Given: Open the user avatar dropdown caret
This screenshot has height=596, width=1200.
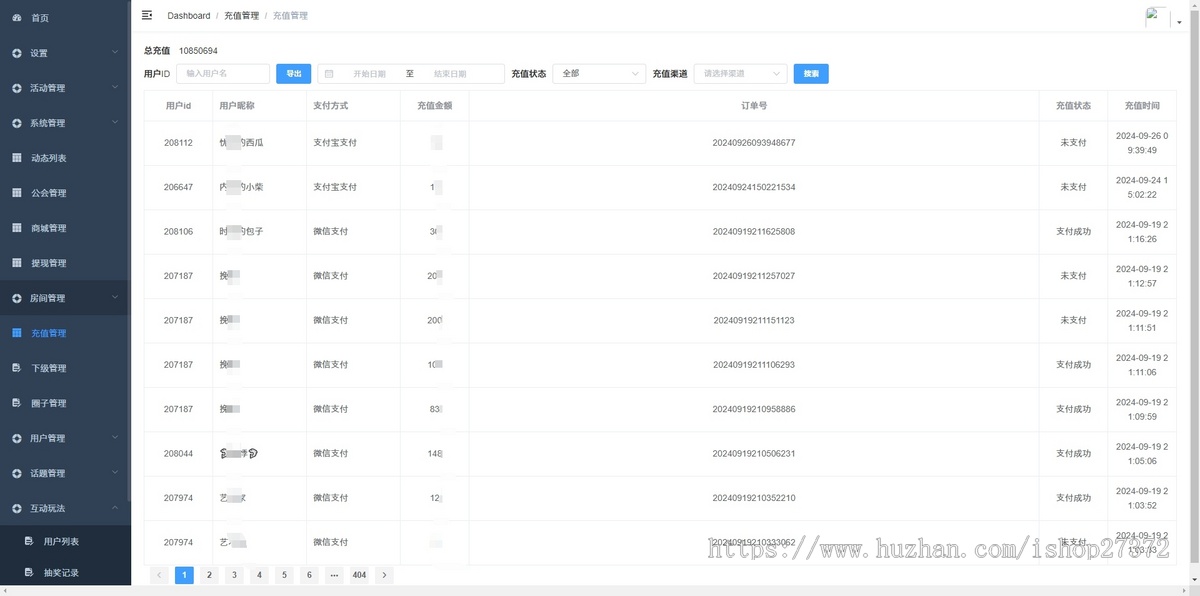Looking at the screenshot, I should [1179, 22].
